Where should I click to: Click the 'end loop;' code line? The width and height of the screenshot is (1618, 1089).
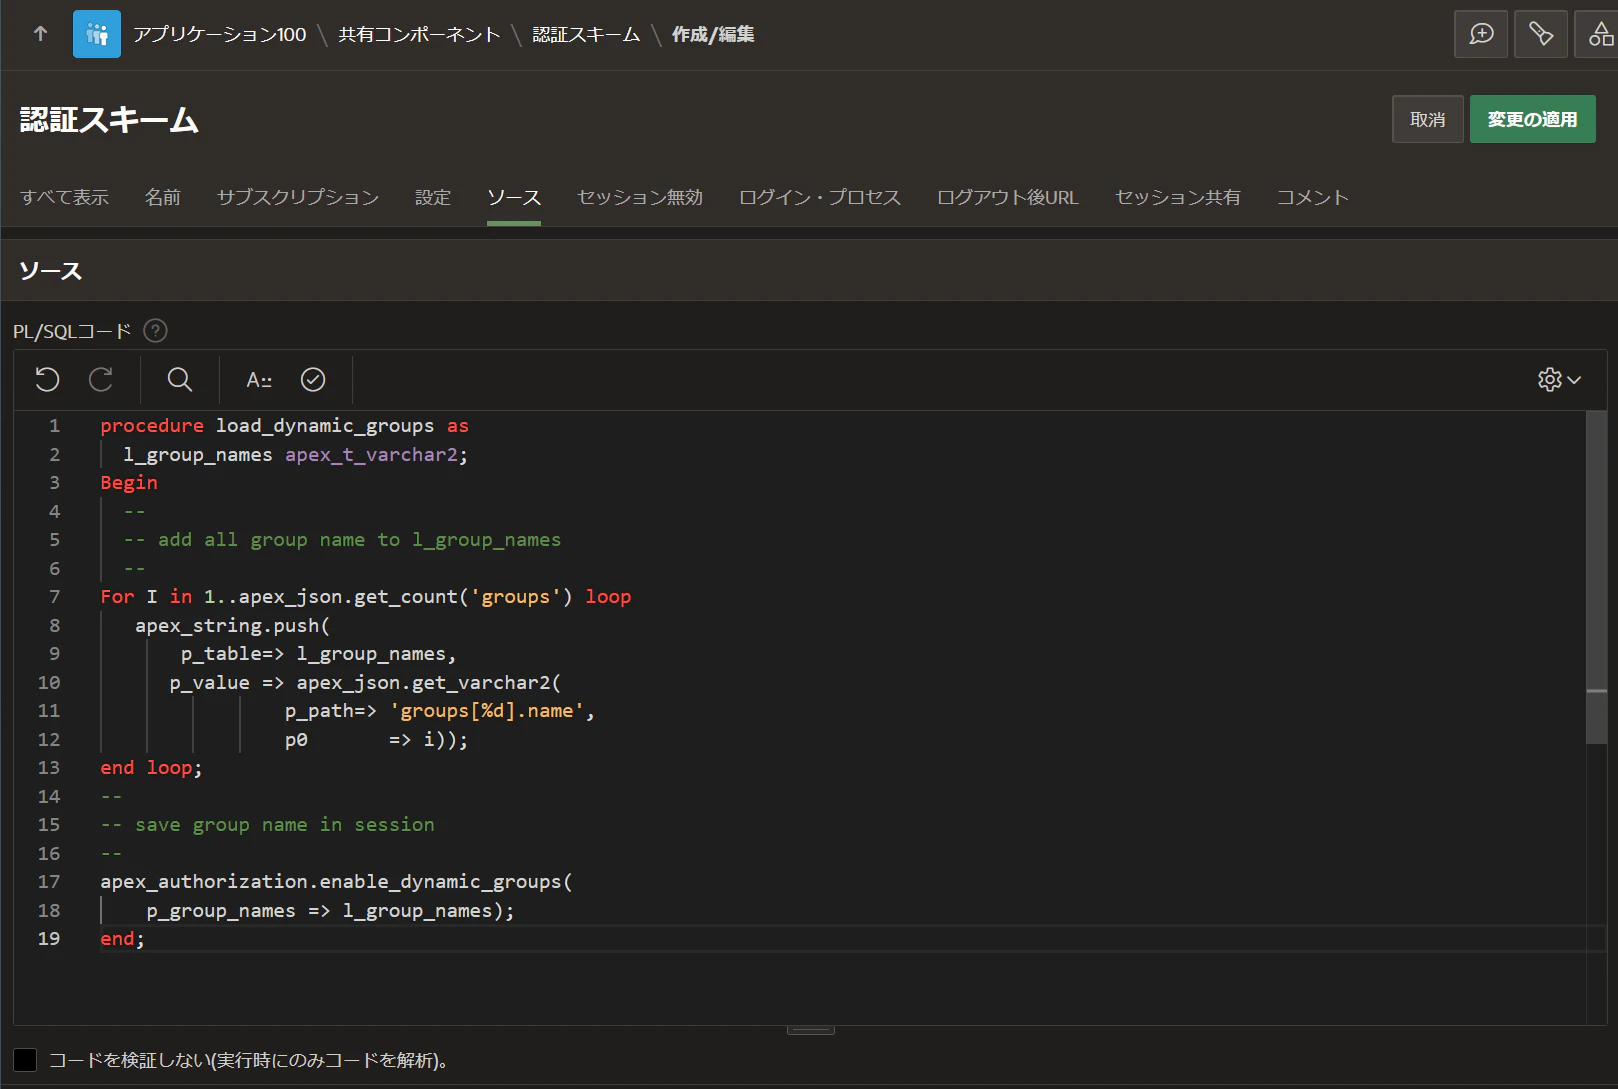151,768
